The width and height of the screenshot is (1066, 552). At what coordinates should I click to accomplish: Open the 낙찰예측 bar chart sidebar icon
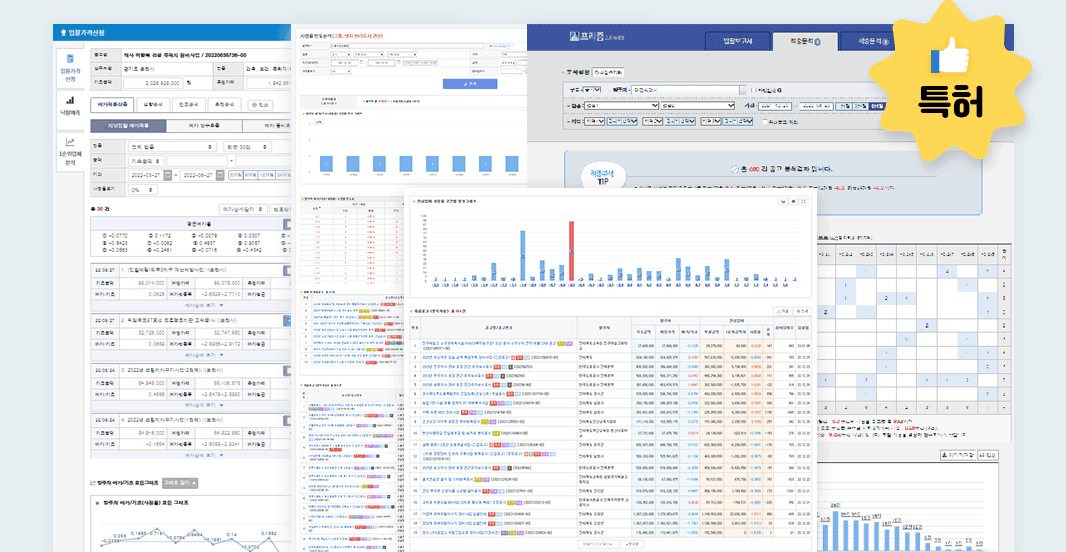coord(70,109)
